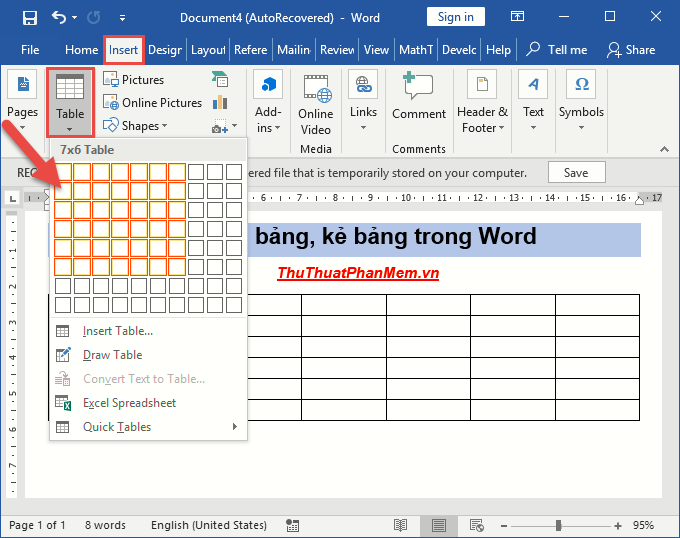The width and height of the screenshot is (680, 538).
Task: Insert a SmartArt graphic
Action: click(x=220, y=80)
